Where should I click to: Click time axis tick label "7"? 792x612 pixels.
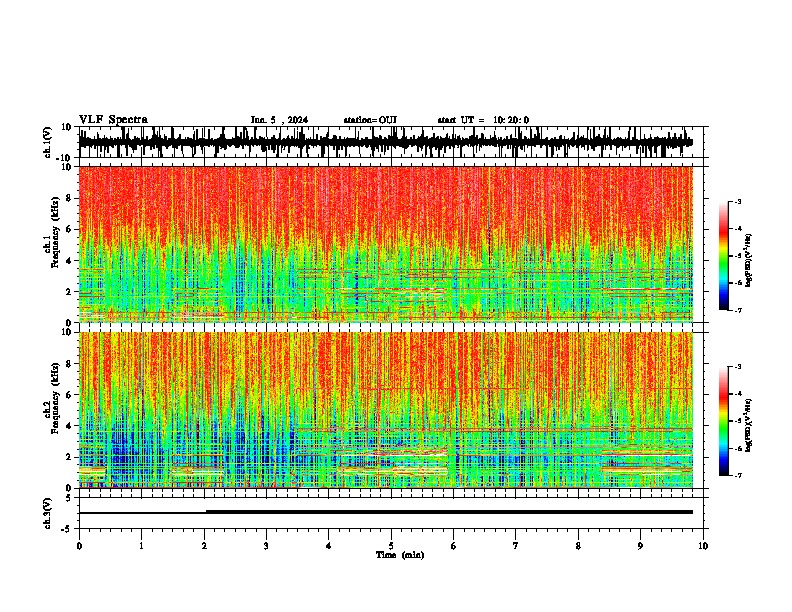click(x=516, y=546)
